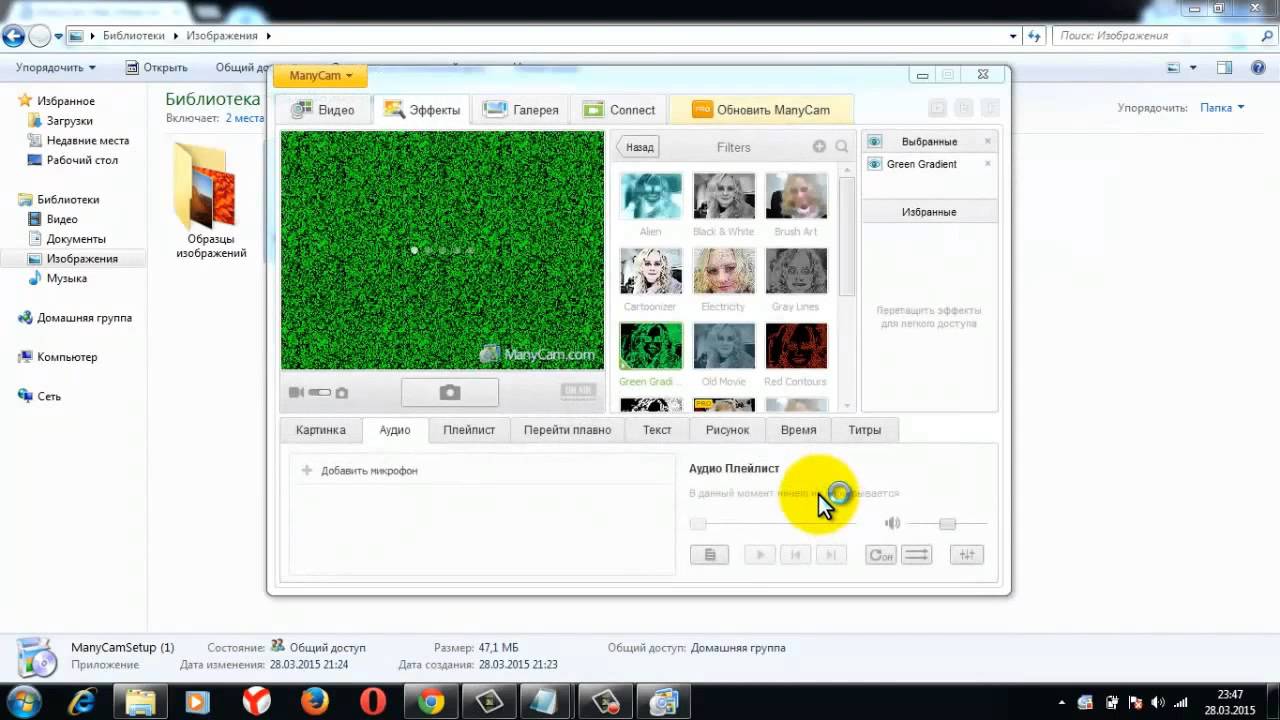Viewport: 1280px width, 720px height.
Task: Expand the Упорядочить menu in Explorer
Action: pyautogui.click(x=56, y=67)
